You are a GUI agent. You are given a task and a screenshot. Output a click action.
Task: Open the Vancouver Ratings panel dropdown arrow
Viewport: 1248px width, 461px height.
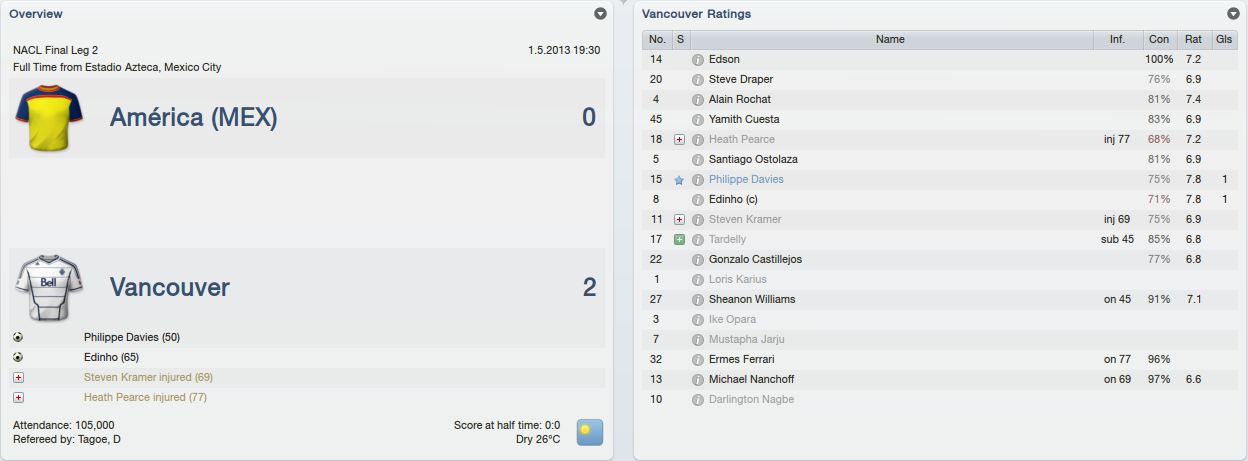(x=1233, y=14)
